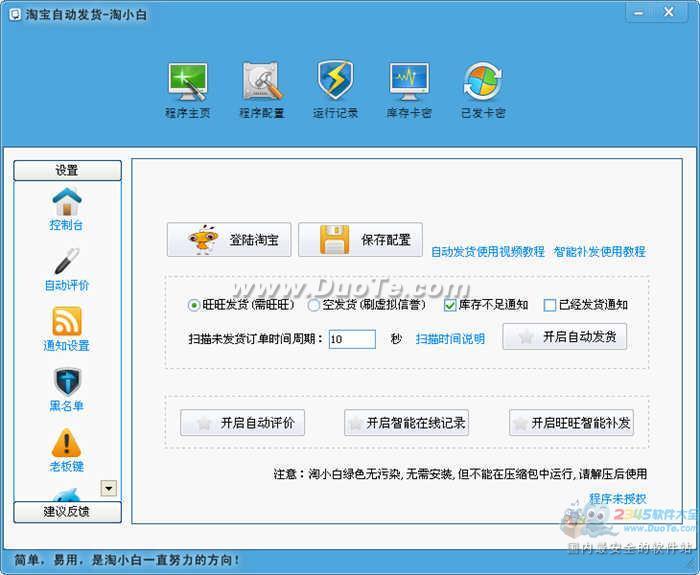The image size is (700, 575).
Task: Select the 旺旺发货 radio button
Action: [x=194, y=305]
